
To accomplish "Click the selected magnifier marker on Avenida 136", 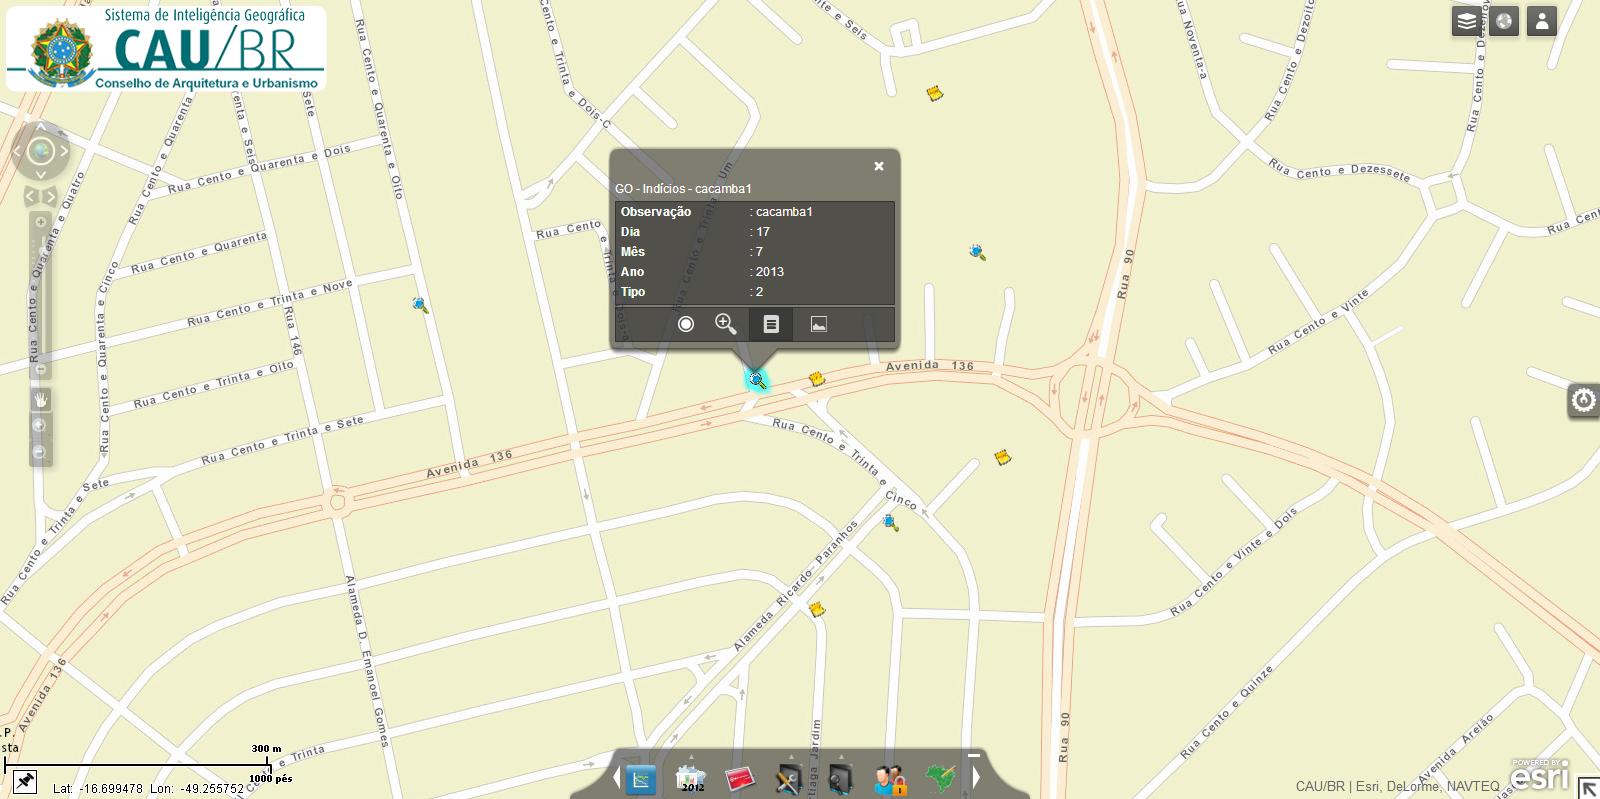I will pos(757,380).
